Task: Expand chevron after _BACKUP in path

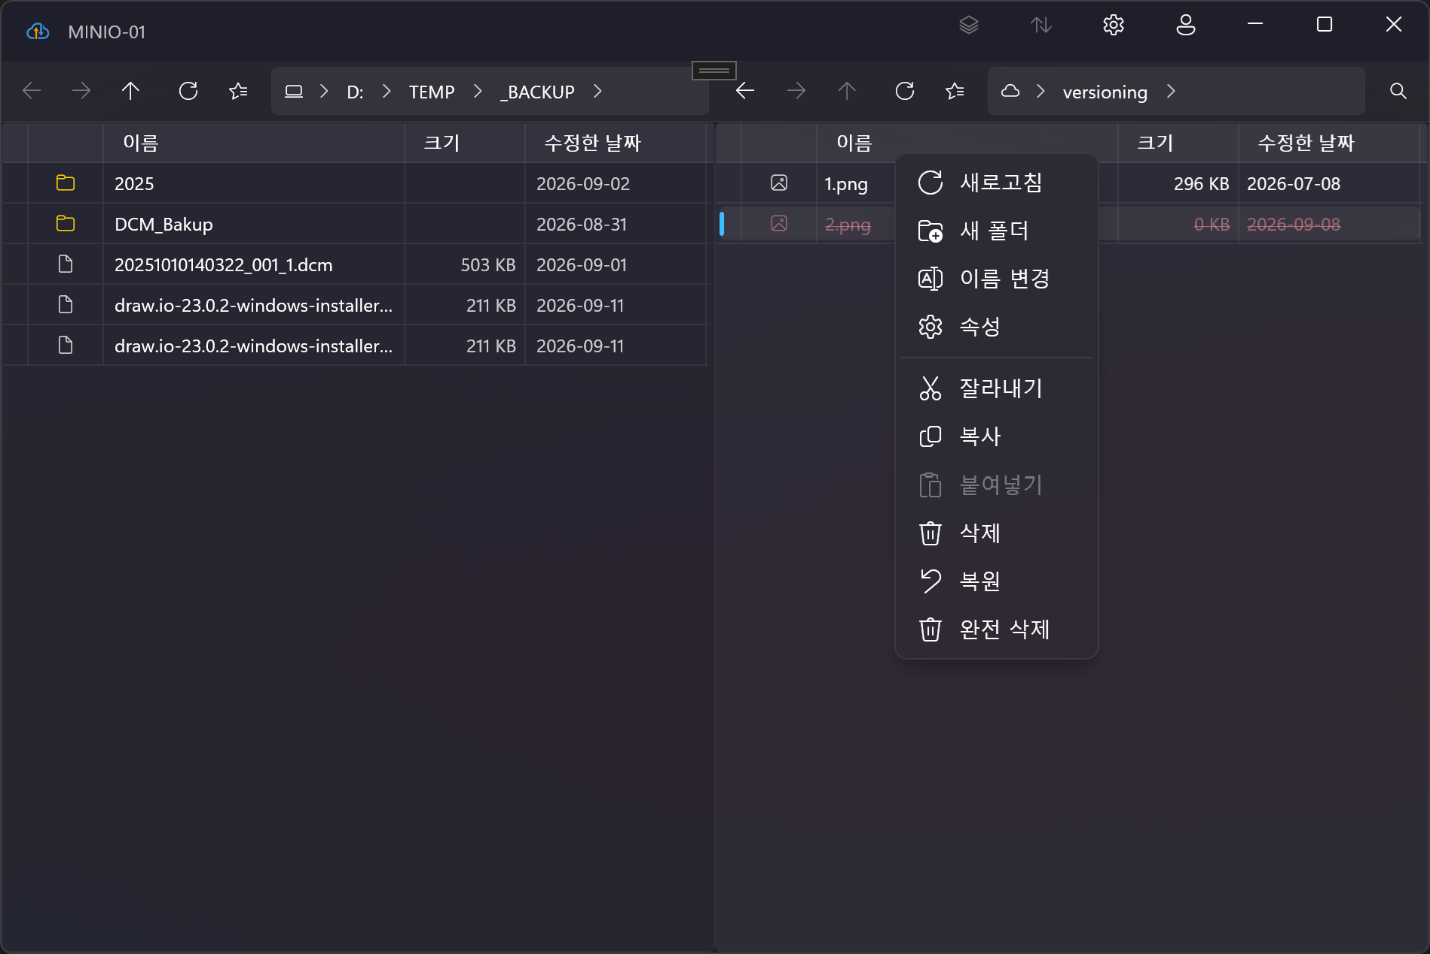Action: pyautogui.click(x=597, y=91)
